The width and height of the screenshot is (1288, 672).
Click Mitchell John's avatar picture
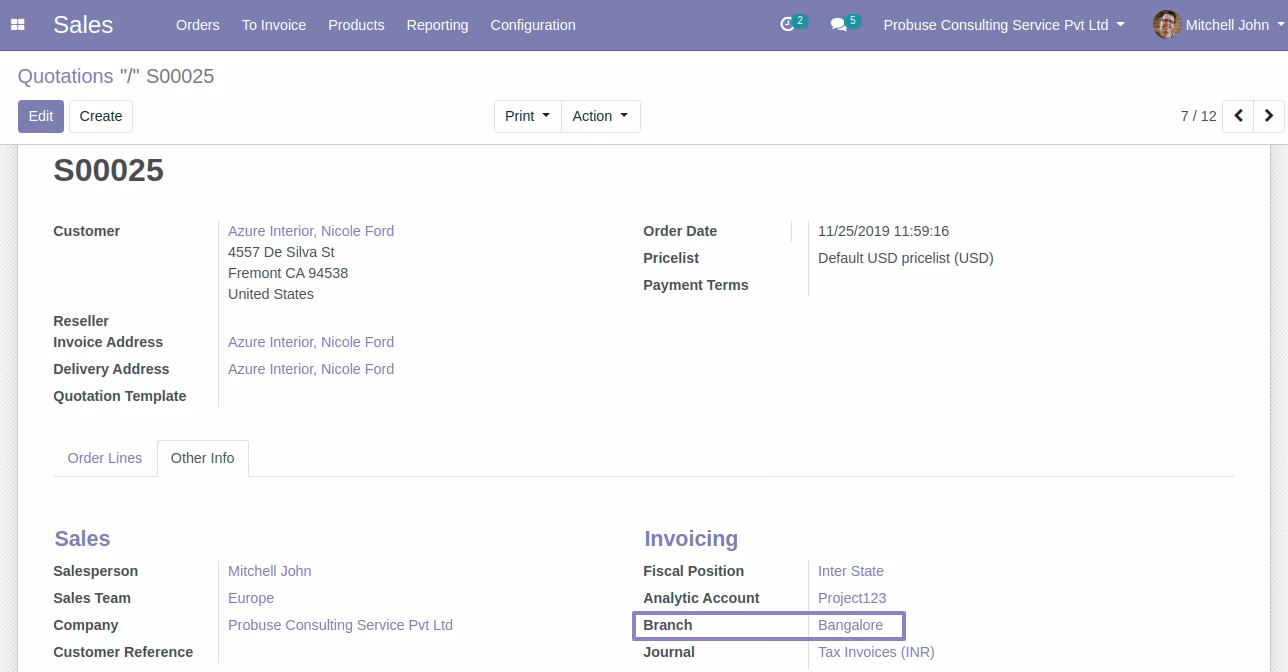pyautogui.click(x=1167, y=25)
